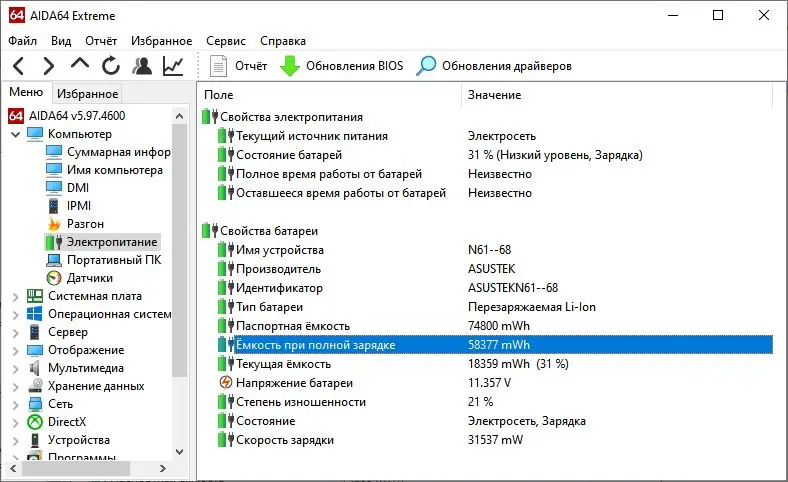Click the Мультимедиа speaker icon

coord(35,368)
